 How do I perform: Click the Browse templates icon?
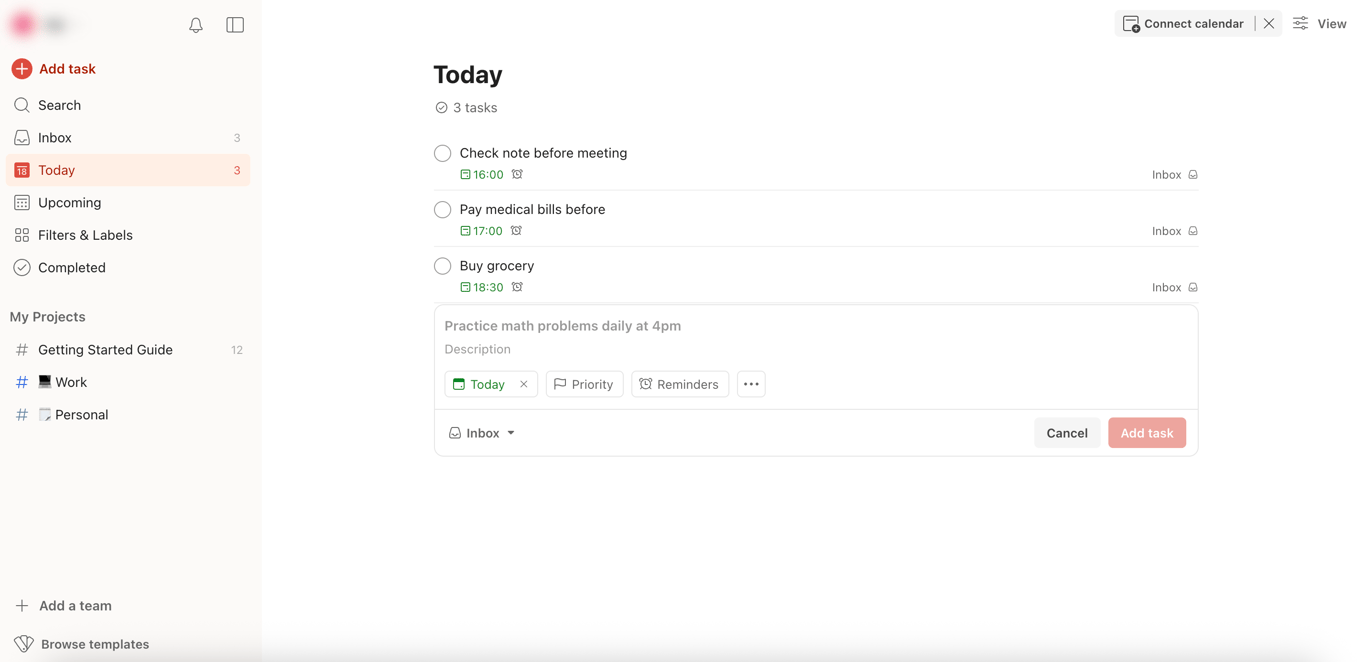(24, 644)
